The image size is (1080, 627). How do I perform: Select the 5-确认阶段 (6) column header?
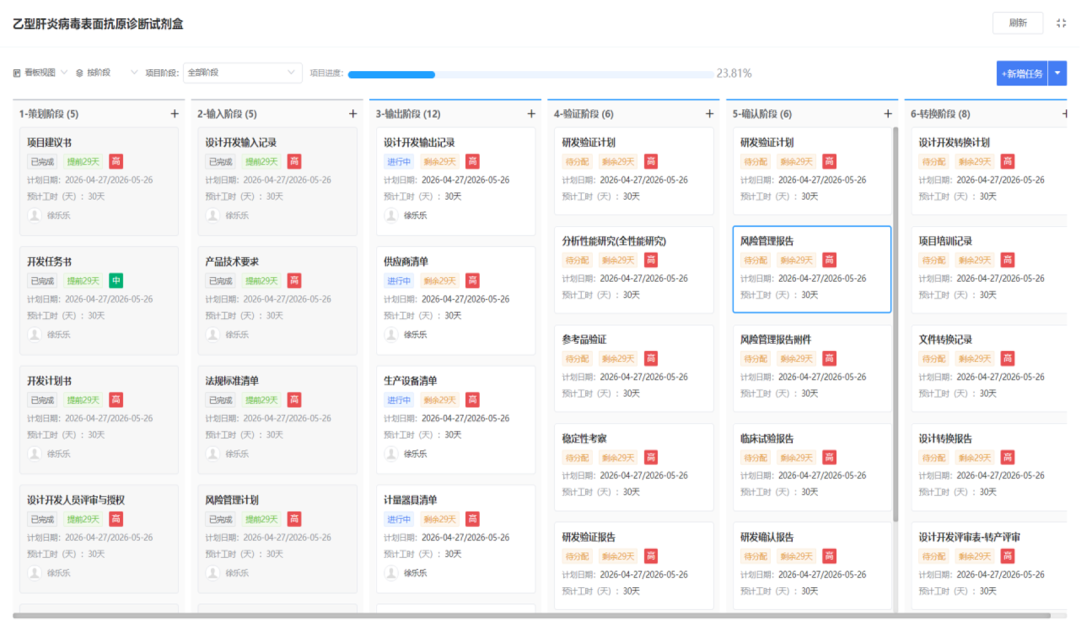(762, 114)
